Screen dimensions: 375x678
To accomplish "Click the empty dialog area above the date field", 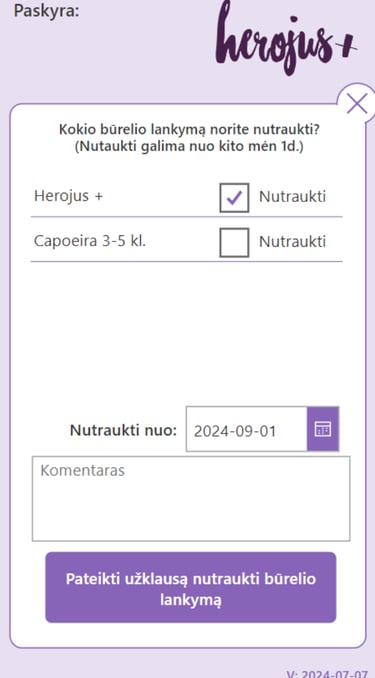I will [186, 333].
